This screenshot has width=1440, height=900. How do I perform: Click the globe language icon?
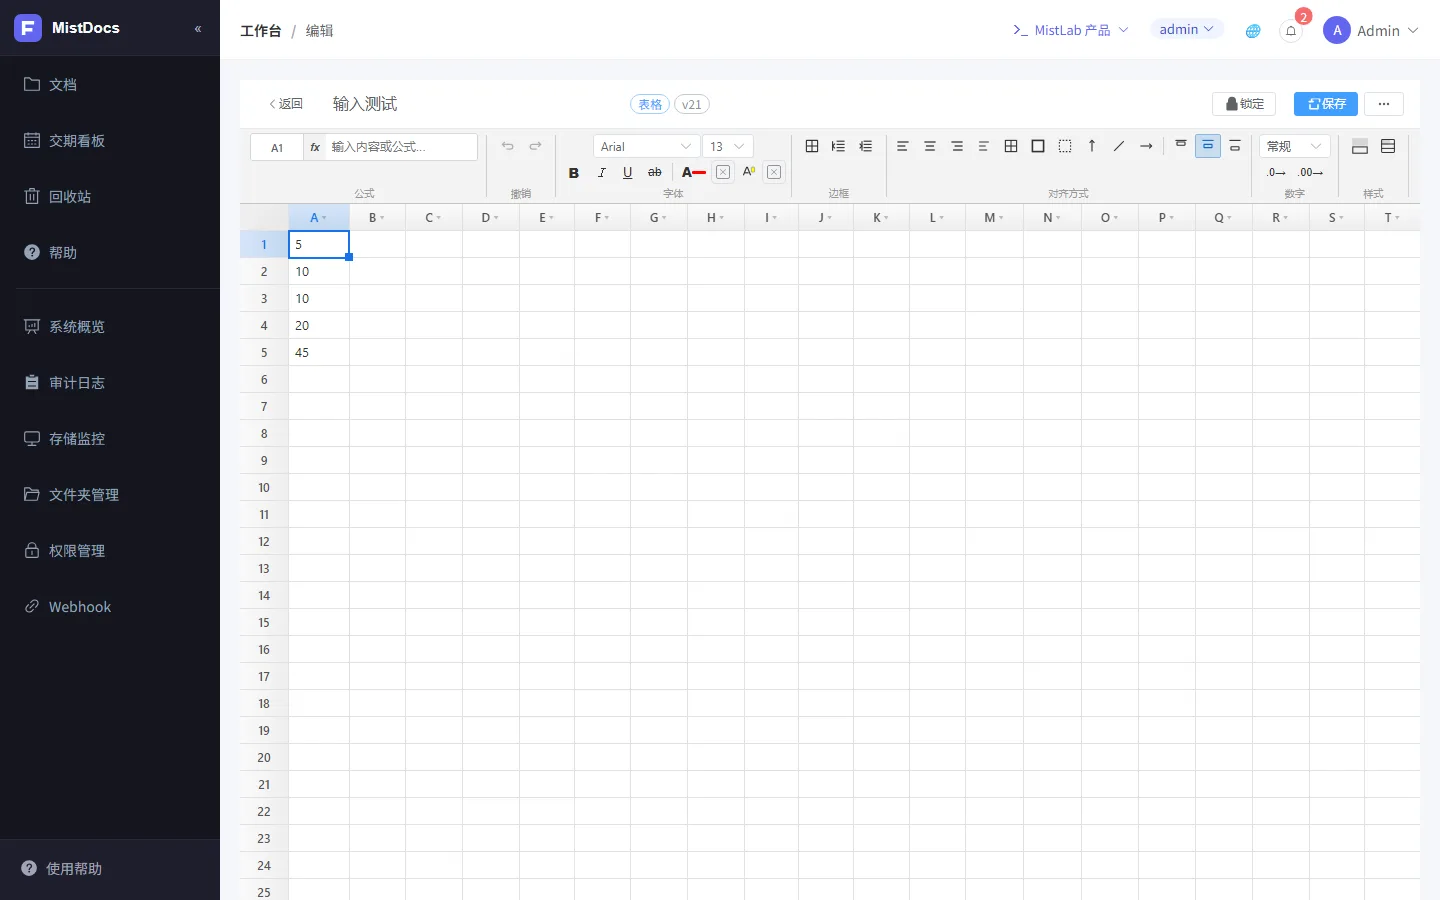pos(1253,31)
